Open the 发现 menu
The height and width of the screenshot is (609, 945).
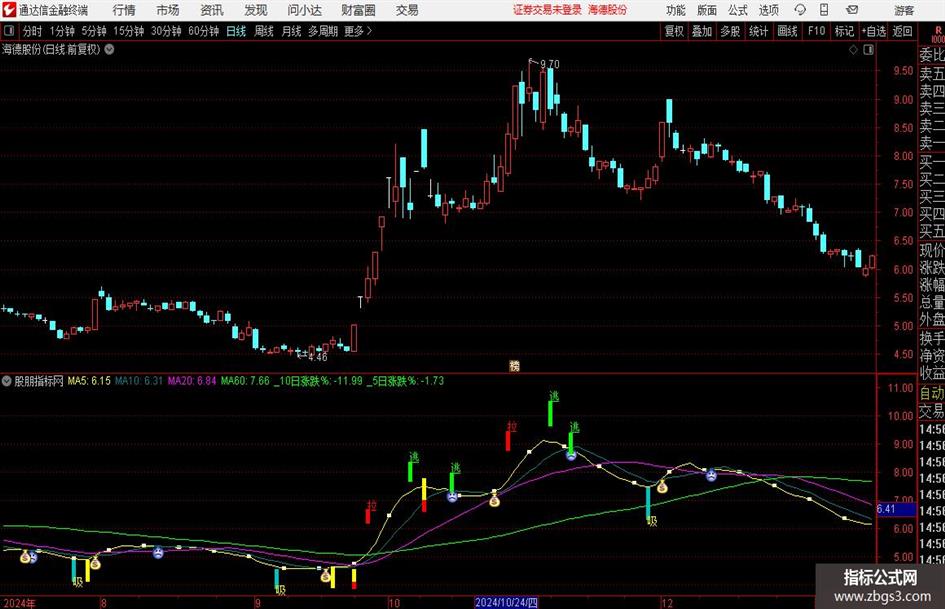[256, 10]
